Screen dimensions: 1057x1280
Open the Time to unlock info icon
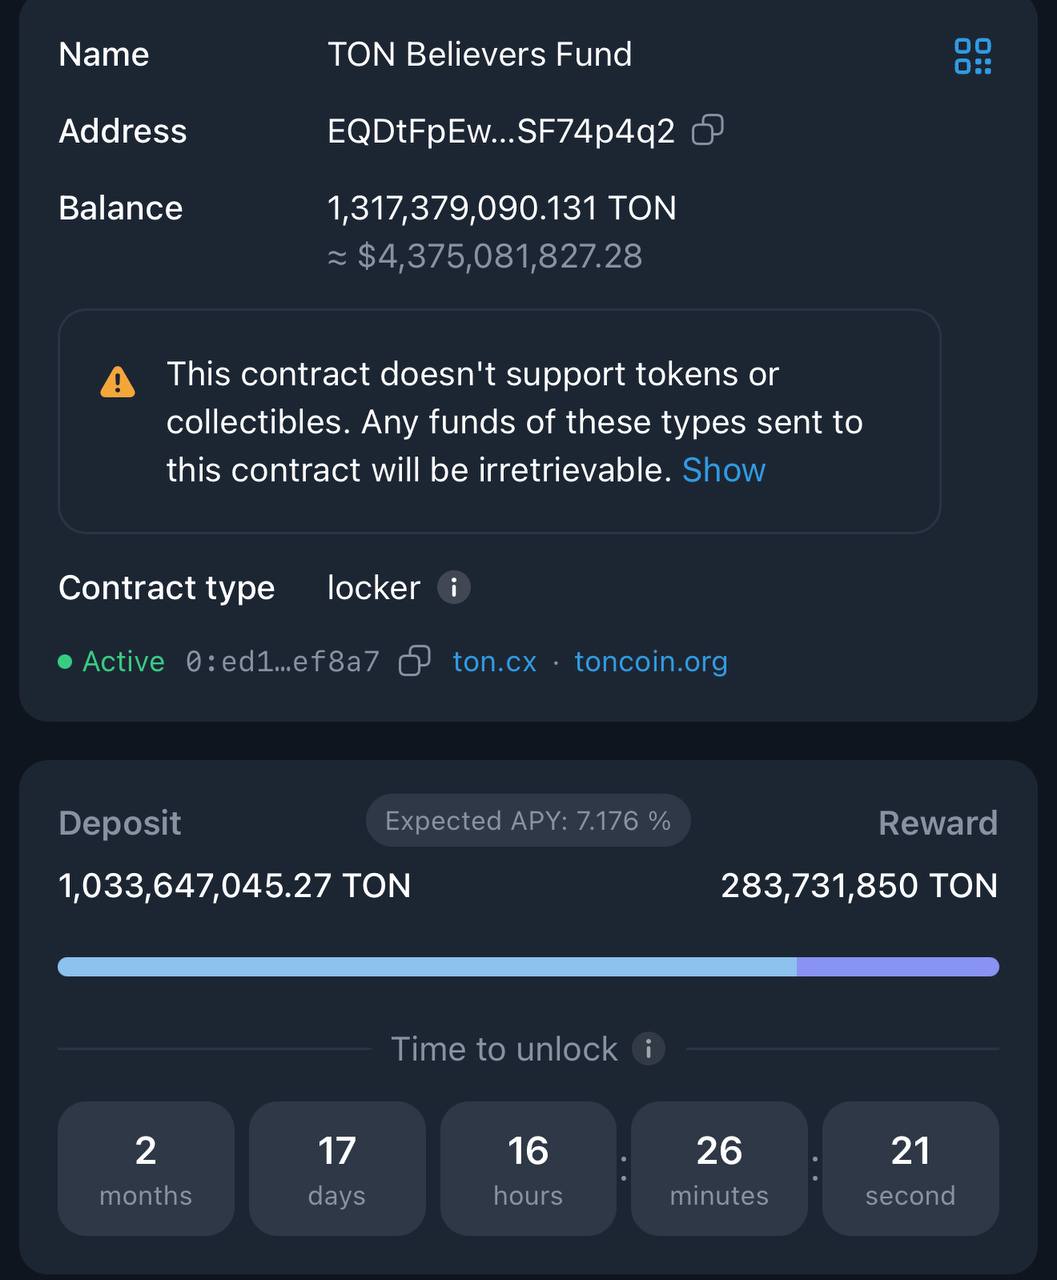click(x=648, y=1049)
